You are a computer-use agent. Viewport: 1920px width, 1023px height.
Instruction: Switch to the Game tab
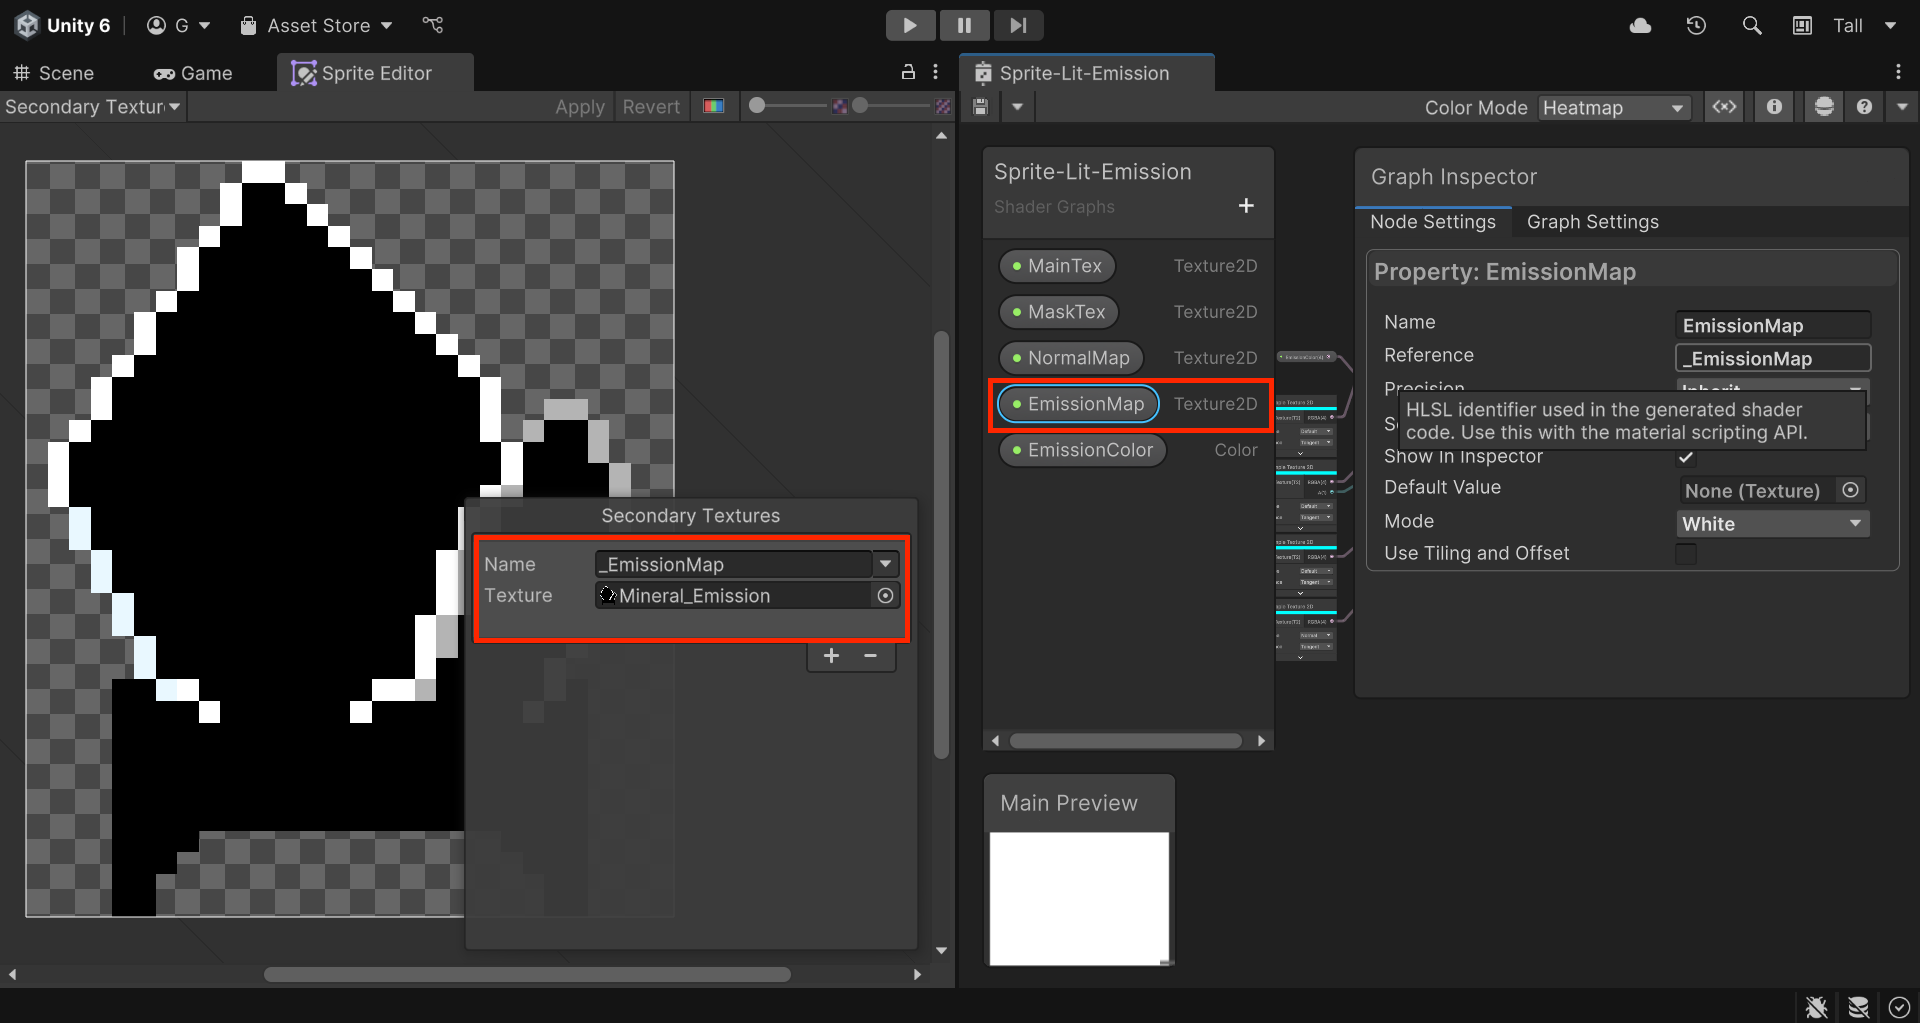click(x=193, y=73)
